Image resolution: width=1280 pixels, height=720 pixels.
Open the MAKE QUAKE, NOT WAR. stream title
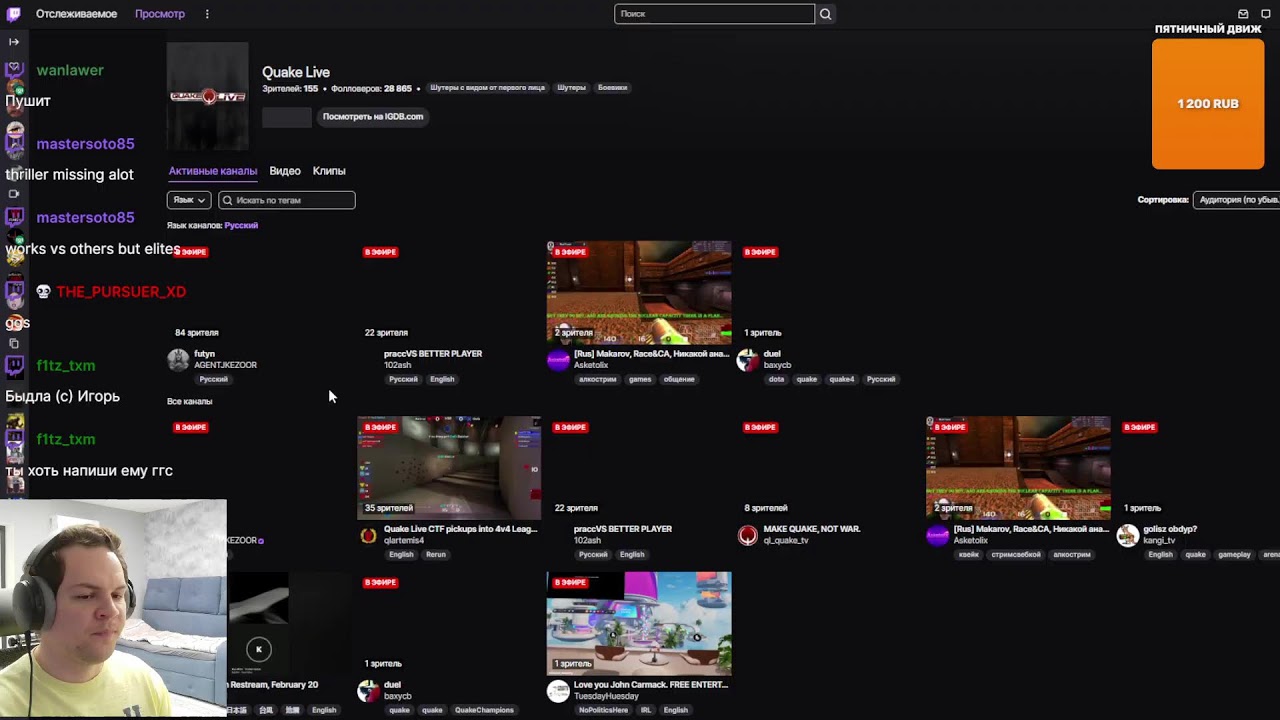point(812,529)
